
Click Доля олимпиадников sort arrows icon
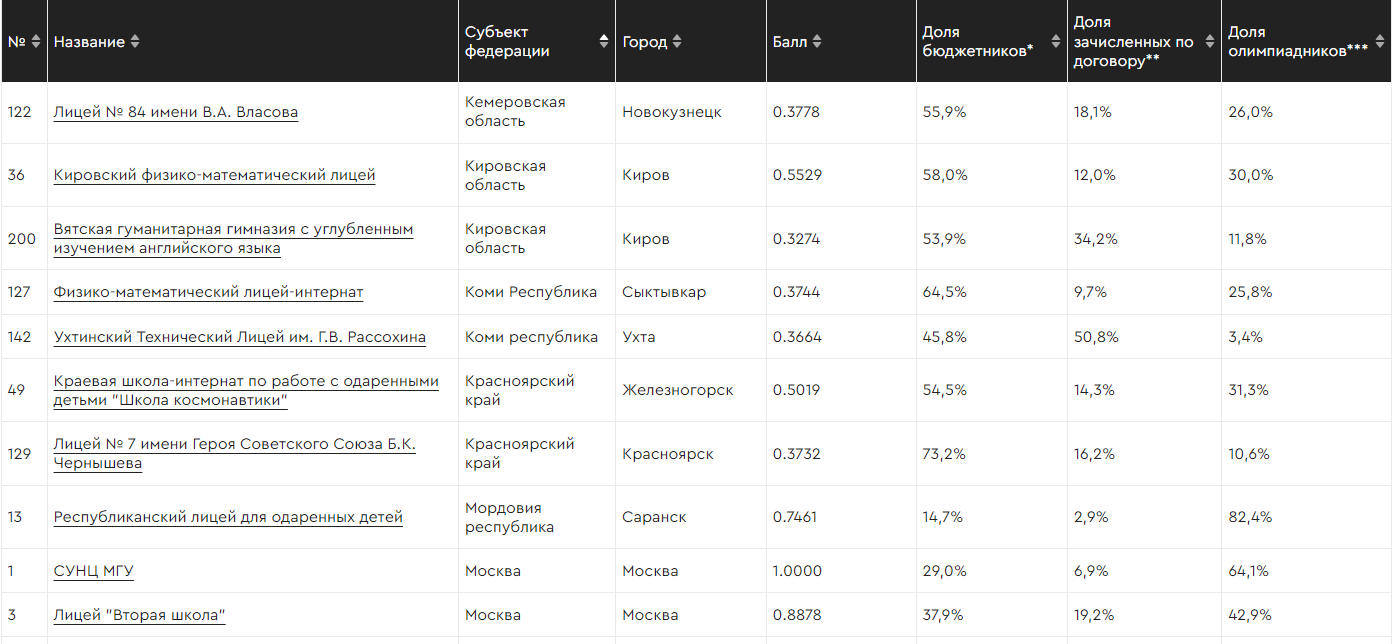click(x=1379, y=42)
